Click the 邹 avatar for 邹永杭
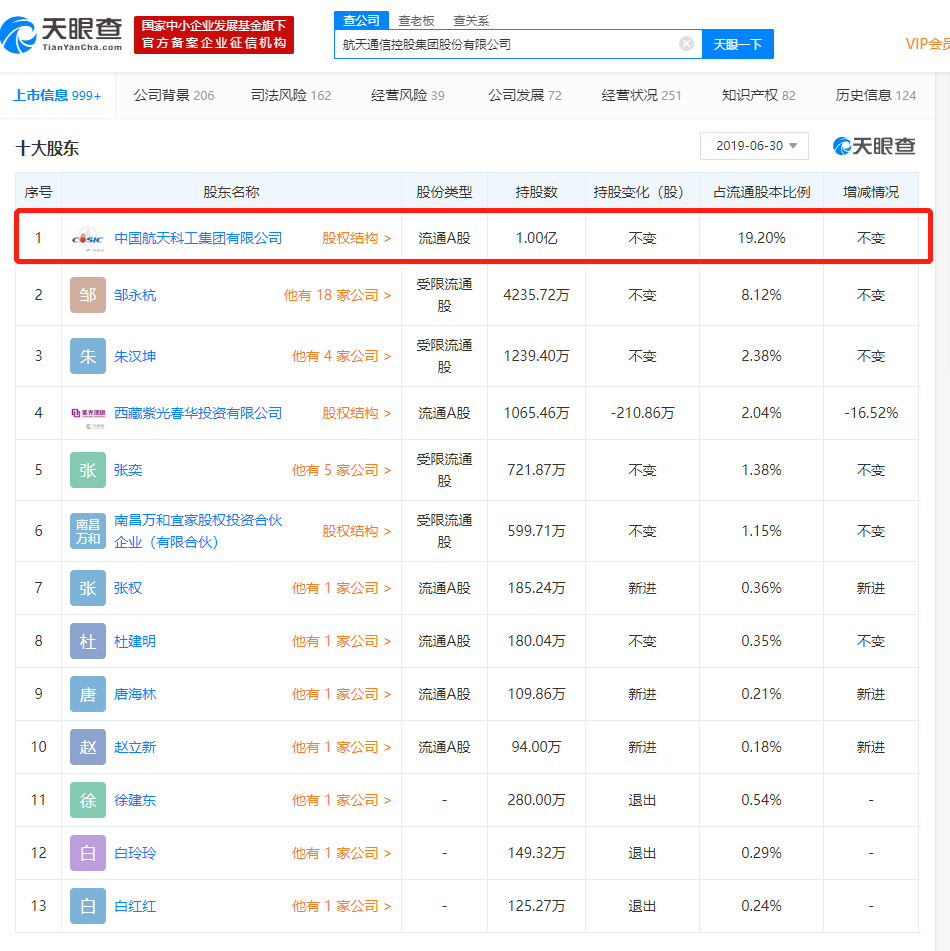 (88, 295)
